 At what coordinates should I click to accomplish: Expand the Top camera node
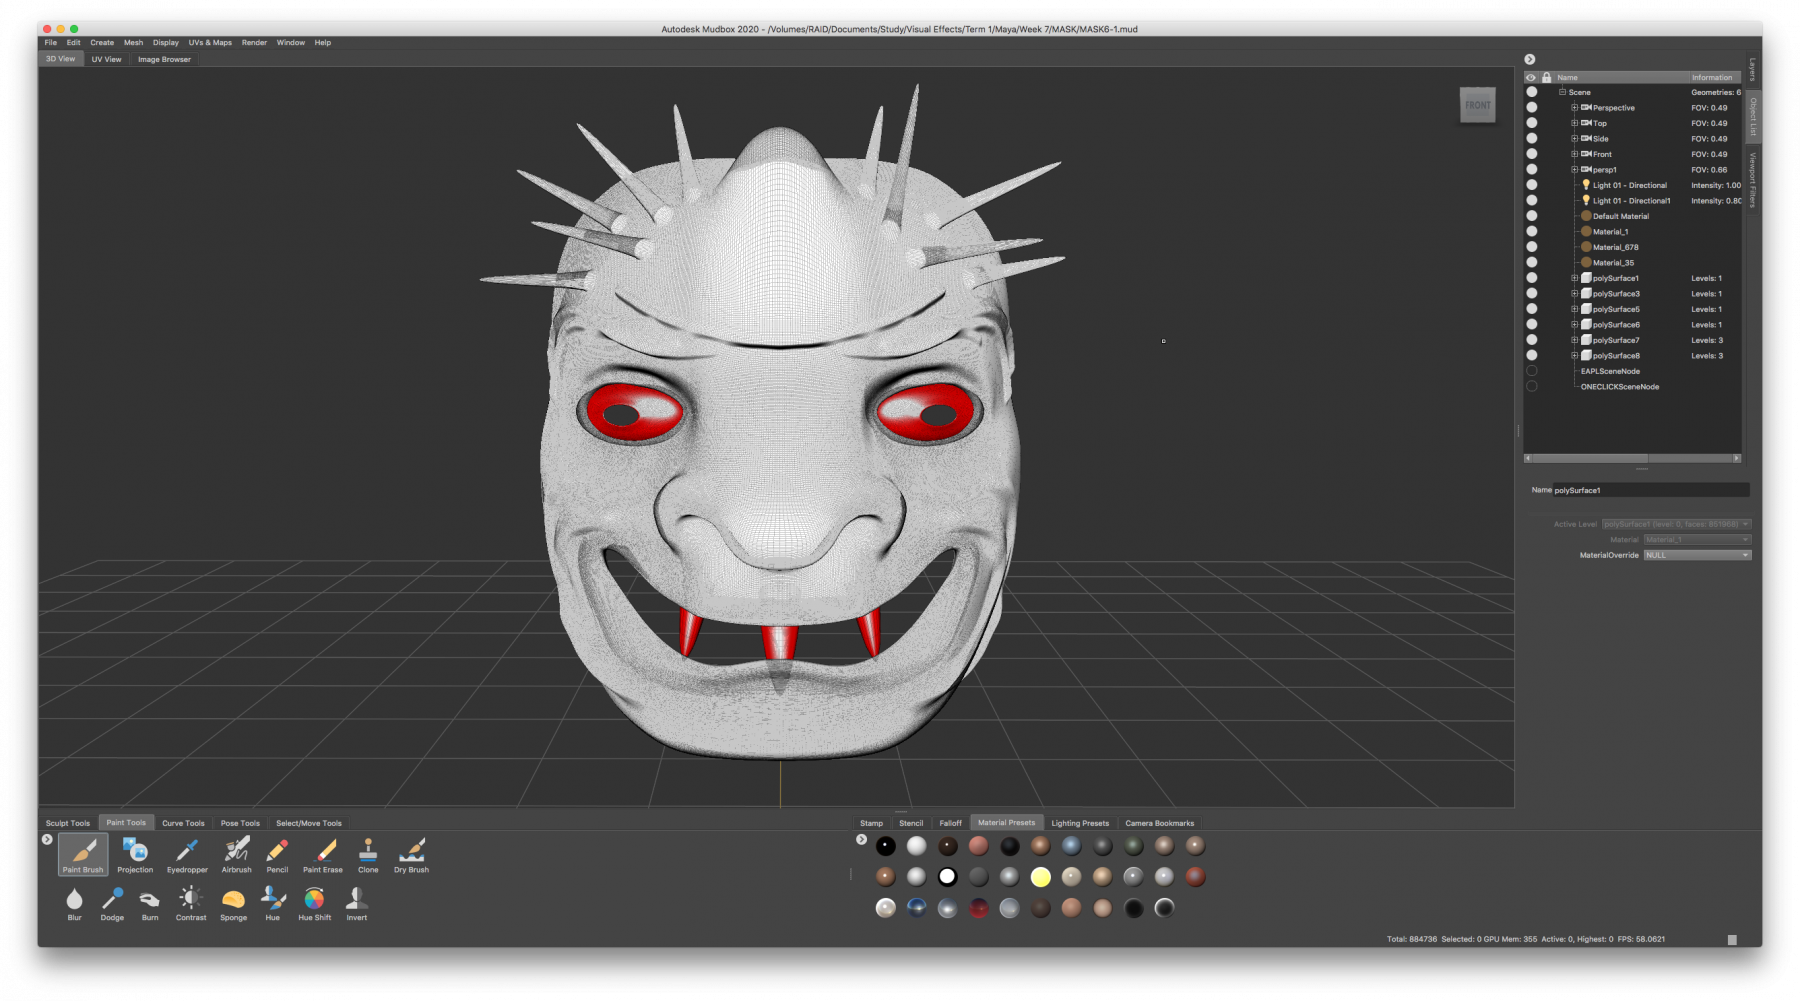click(x=1574, y=123)
